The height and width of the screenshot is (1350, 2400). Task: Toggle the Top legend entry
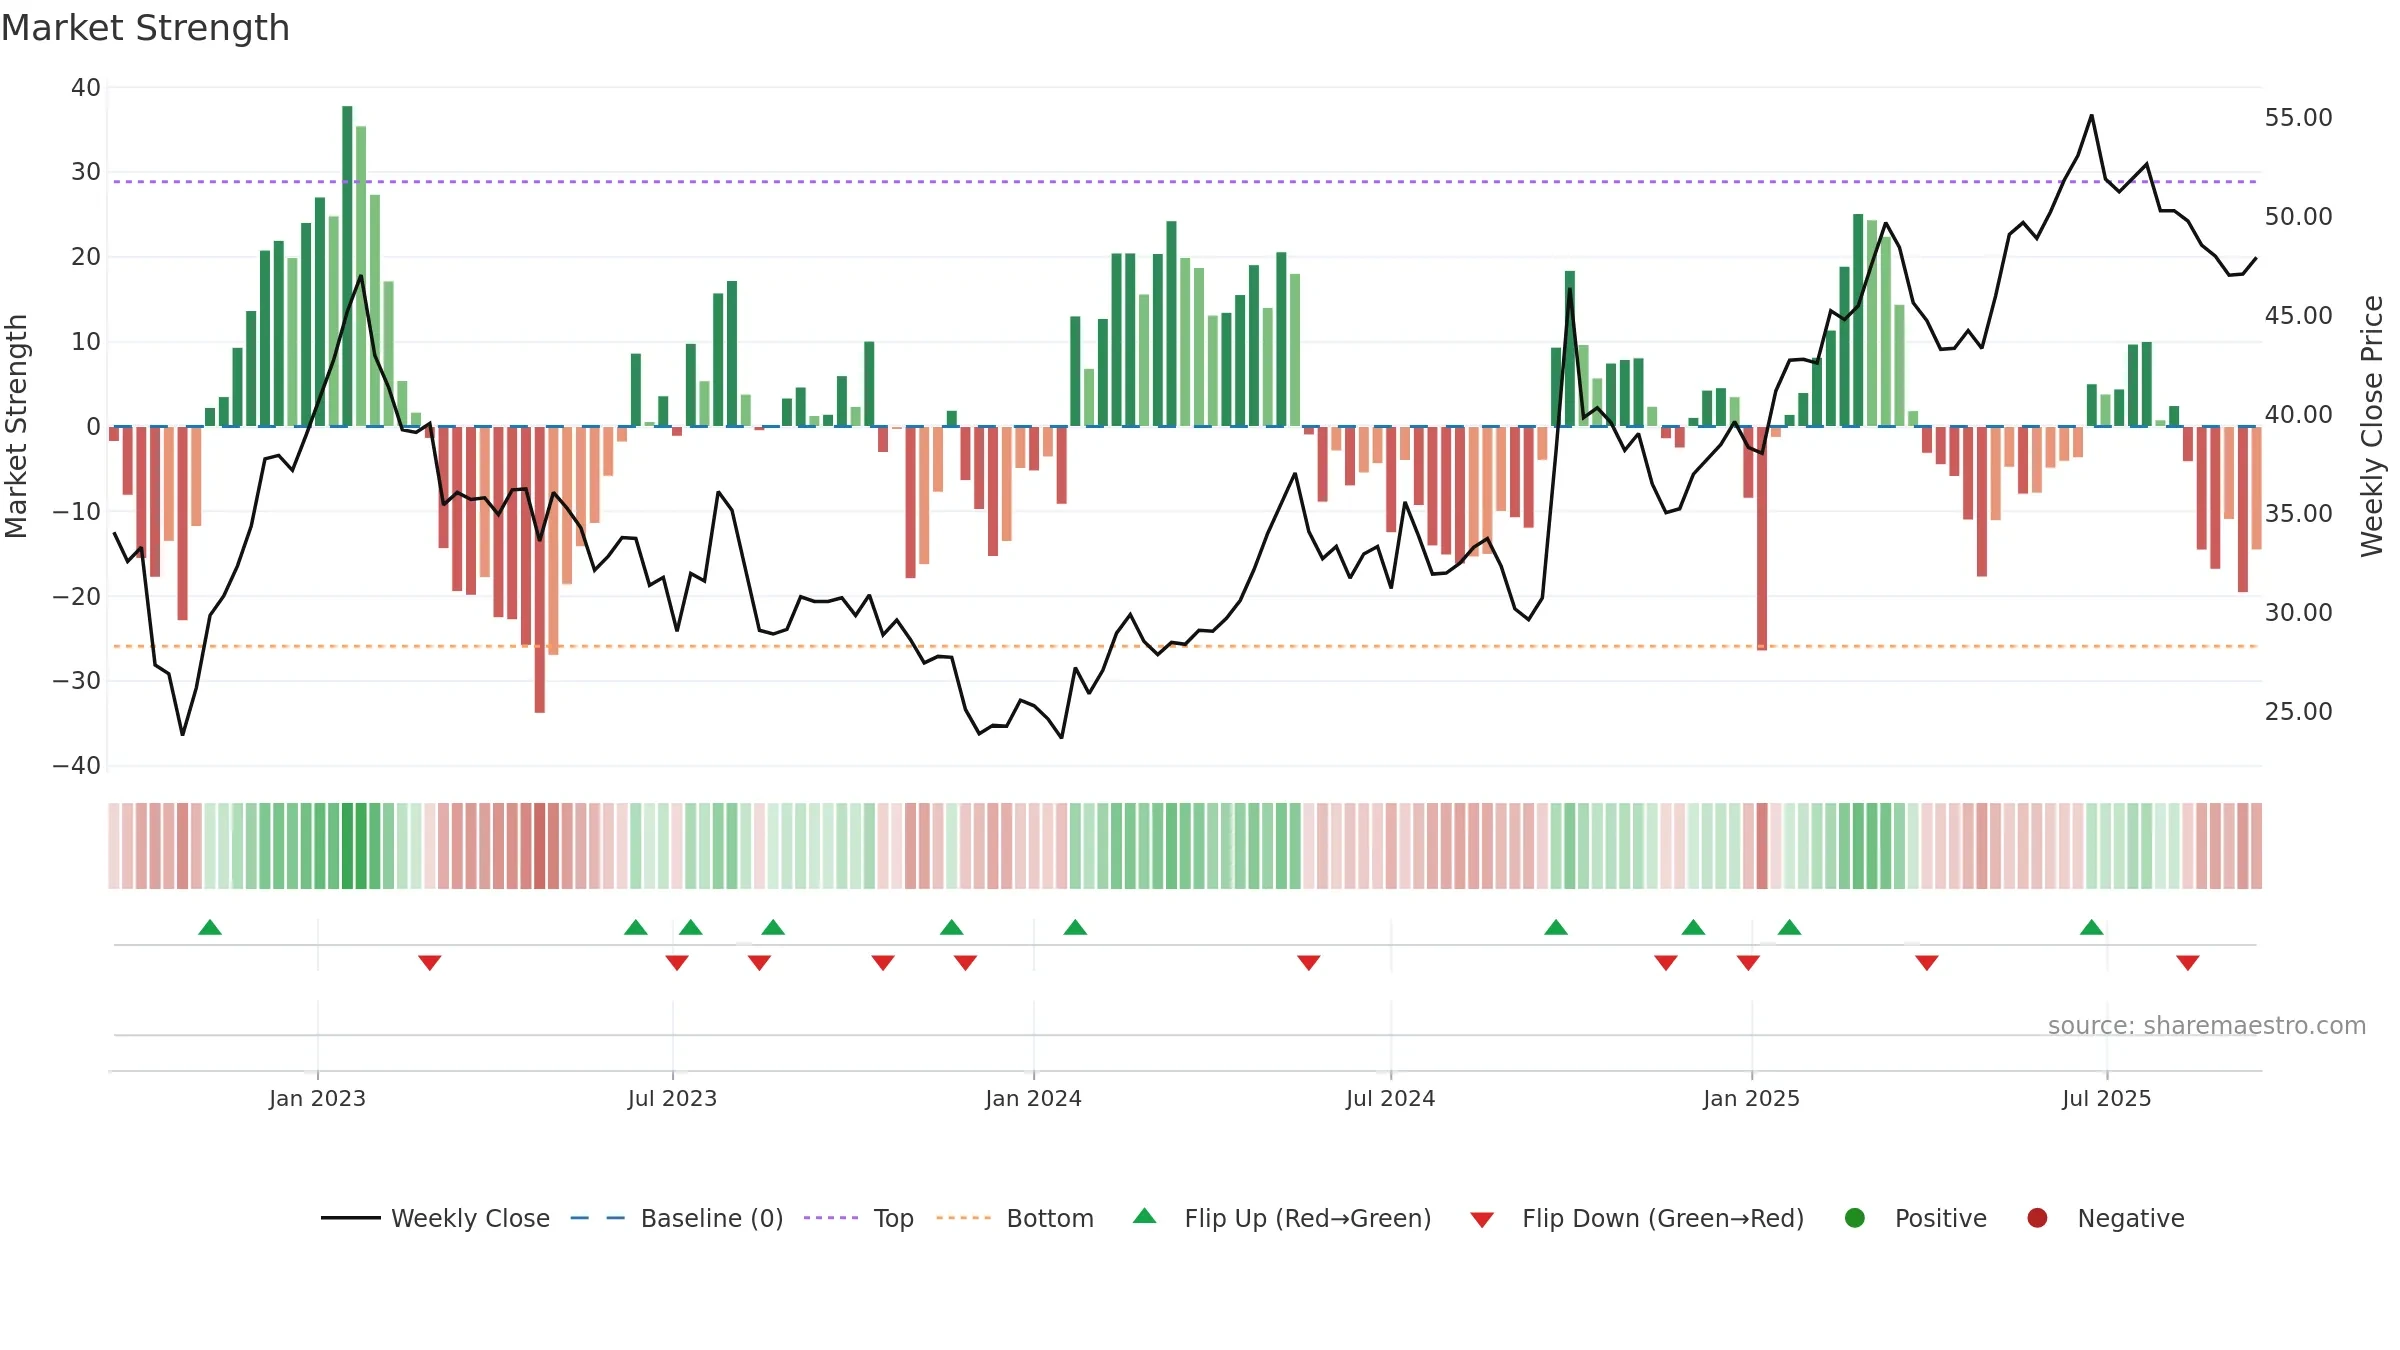[859, 1218]
